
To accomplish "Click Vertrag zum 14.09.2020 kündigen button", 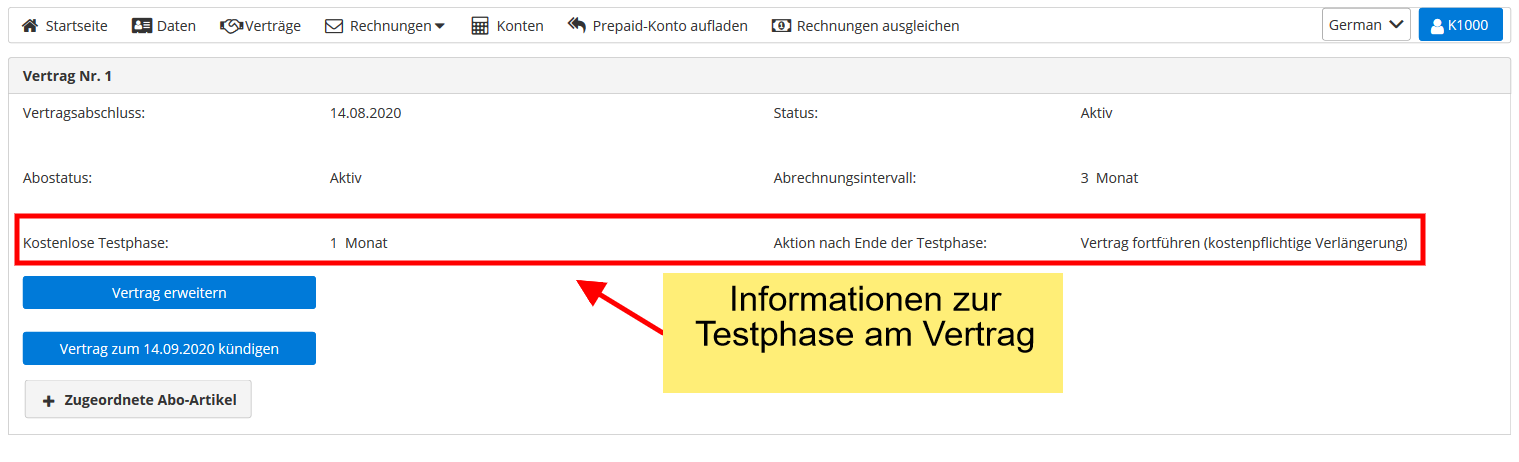I will (169, 349).
